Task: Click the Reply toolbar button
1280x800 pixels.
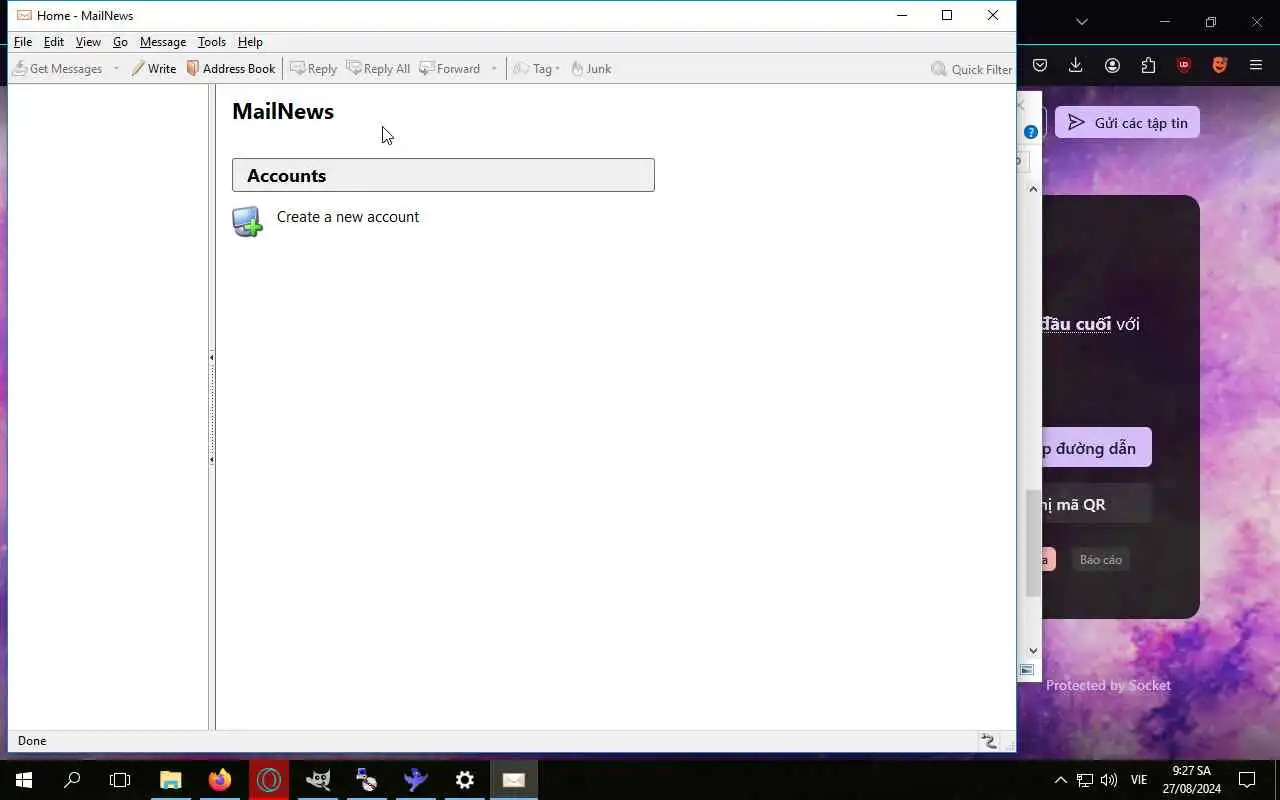Action: click(x=313, y=69)
